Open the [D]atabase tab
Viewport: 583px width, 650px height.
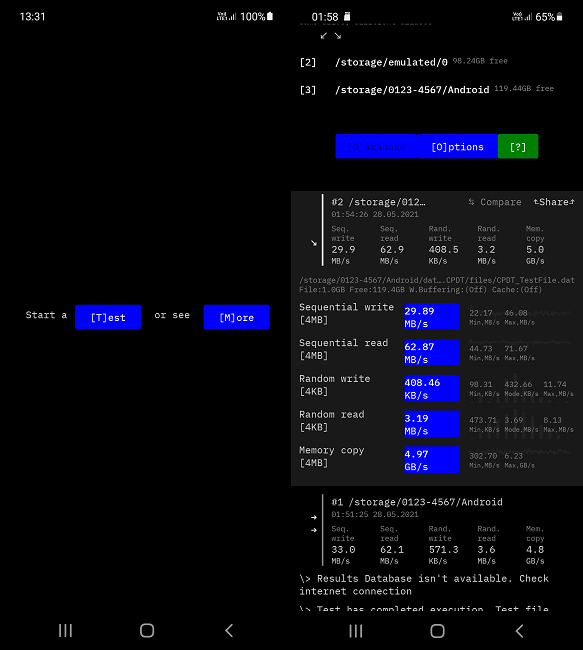click(376, 146)
